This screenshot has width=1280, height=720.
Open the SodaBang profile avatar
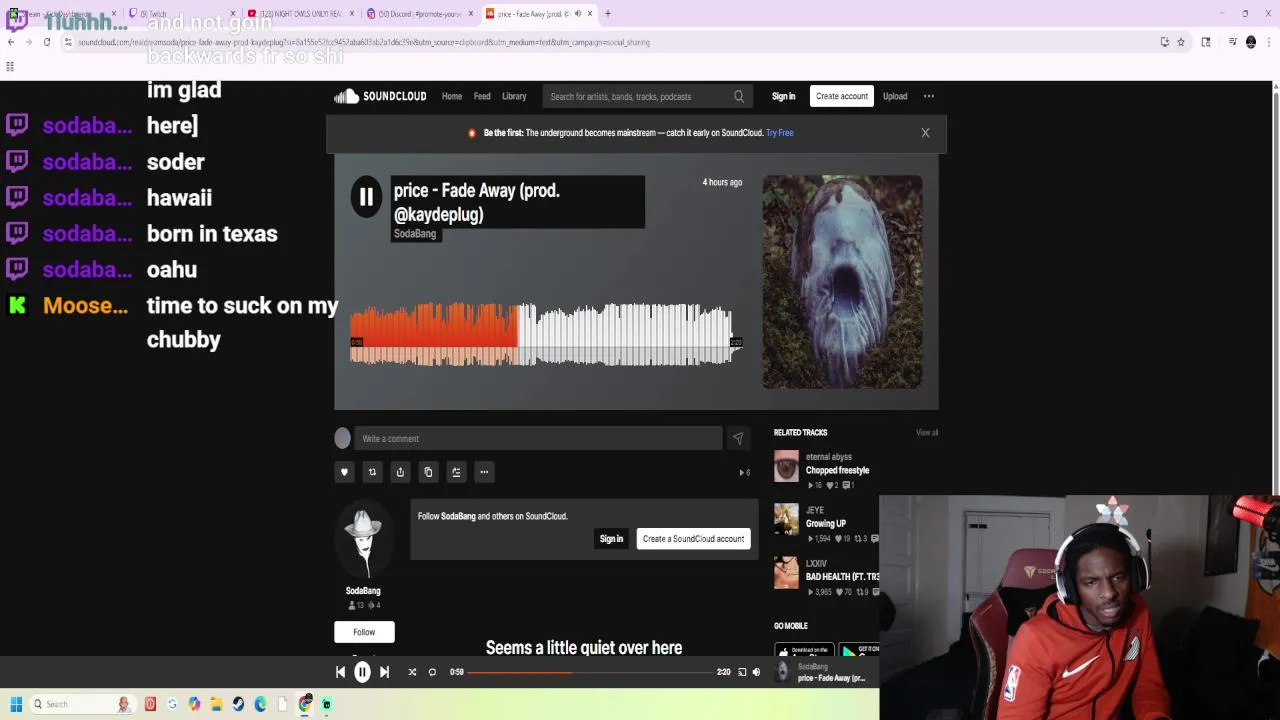coord(363,541)
